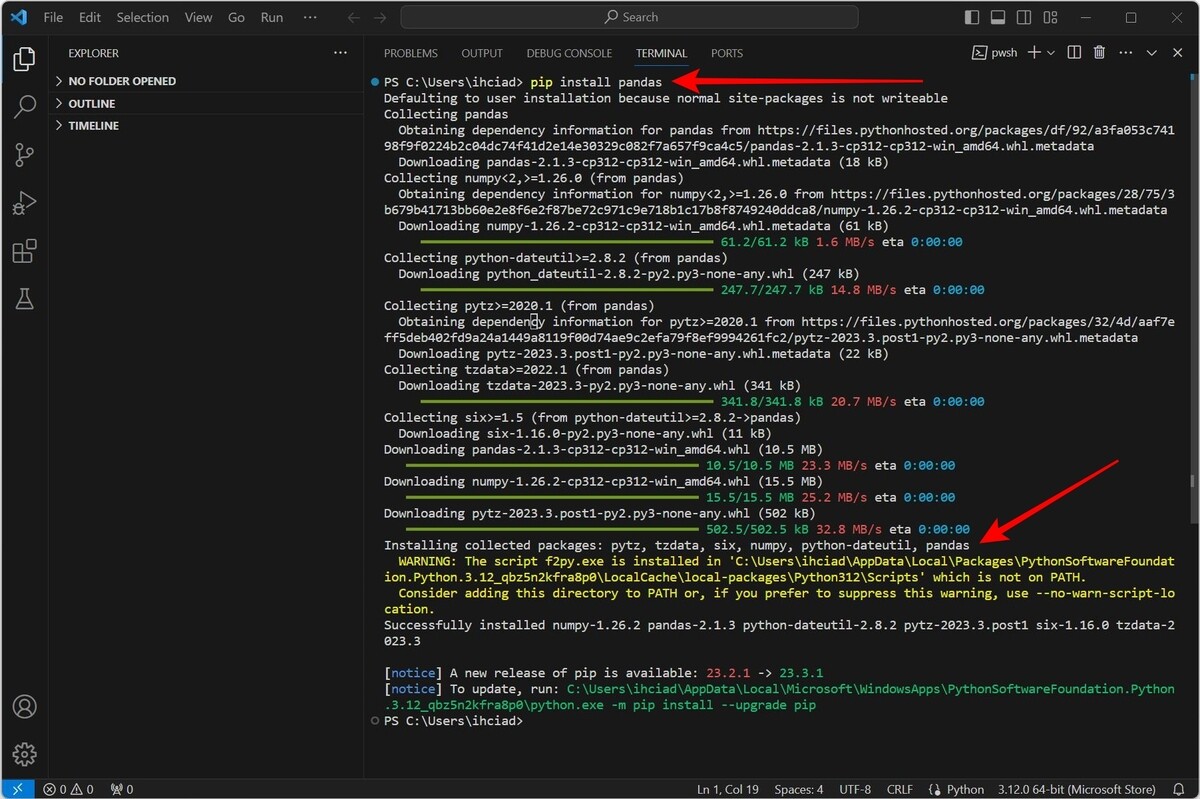Click the CRLF end of line indicator
The height and width of the screenshot is (799, 1200).
coord(898,789)
